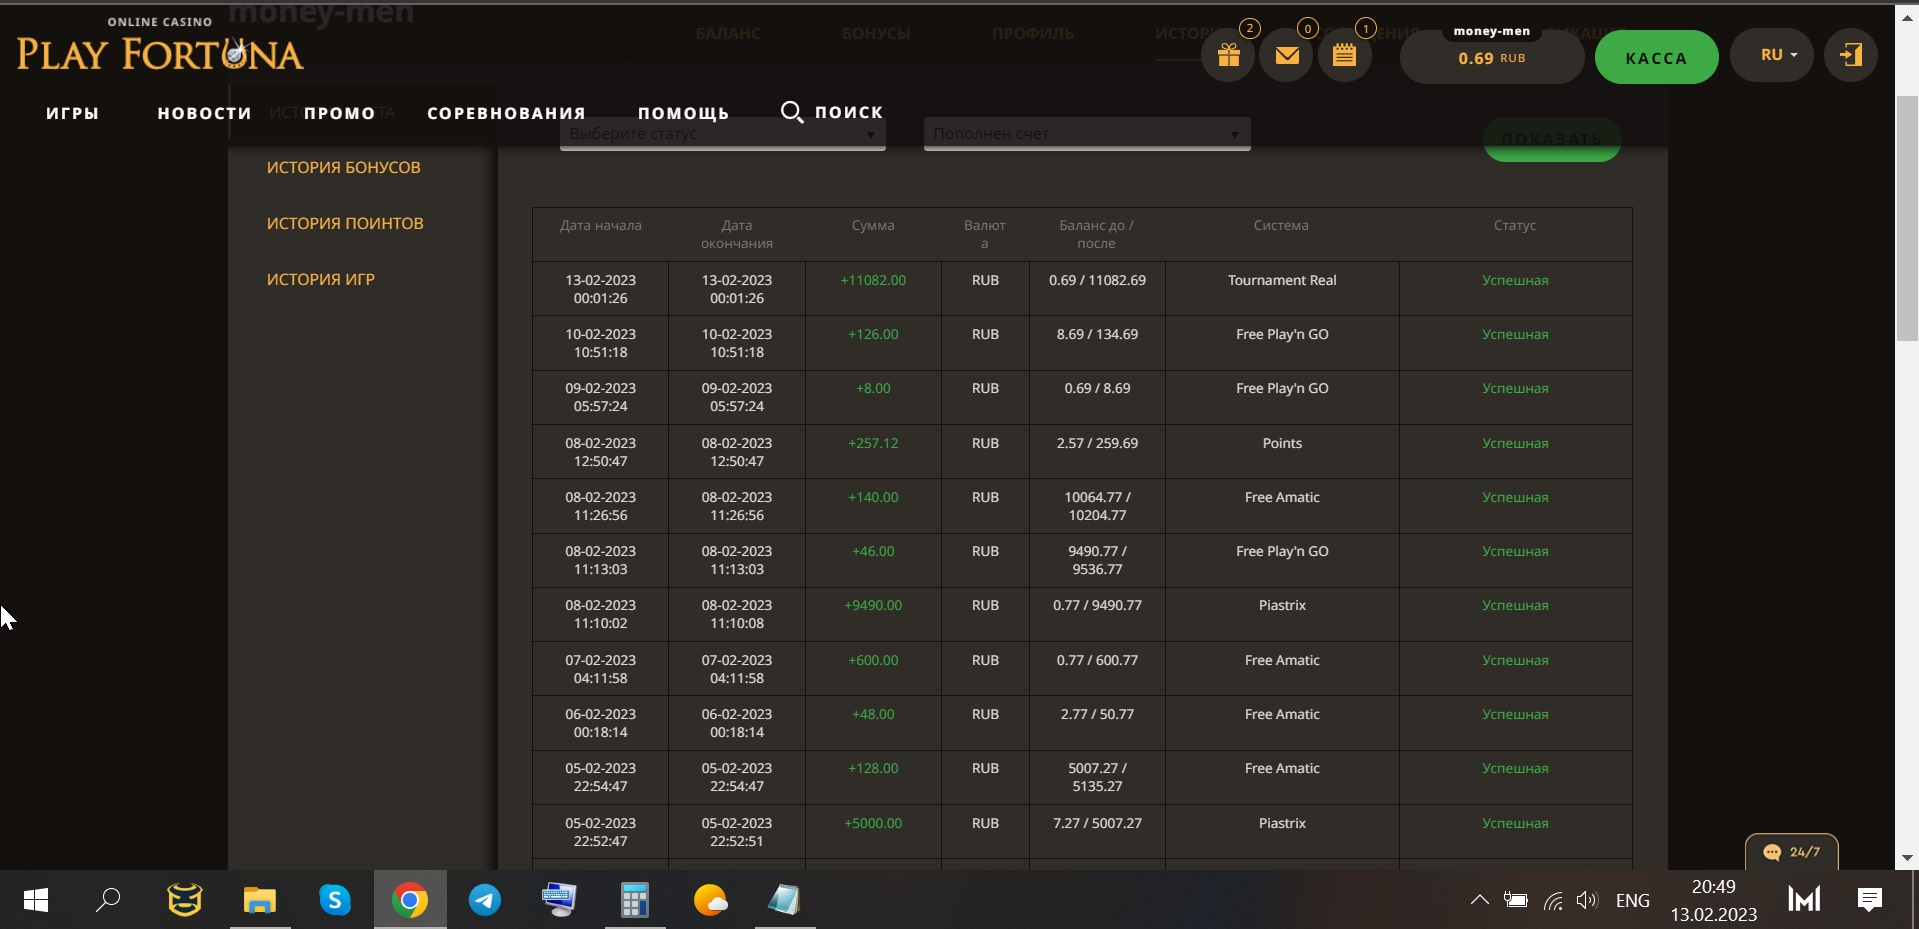Open the gift bonuses icon
This screenshot has height=929, width=1919.
coord(1228,56)
